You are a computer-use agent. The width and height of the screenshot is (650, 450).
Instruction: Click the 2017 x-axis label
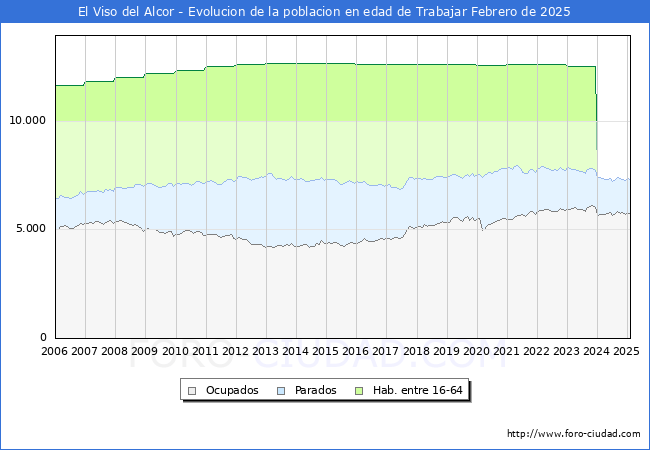pos(386,351)
